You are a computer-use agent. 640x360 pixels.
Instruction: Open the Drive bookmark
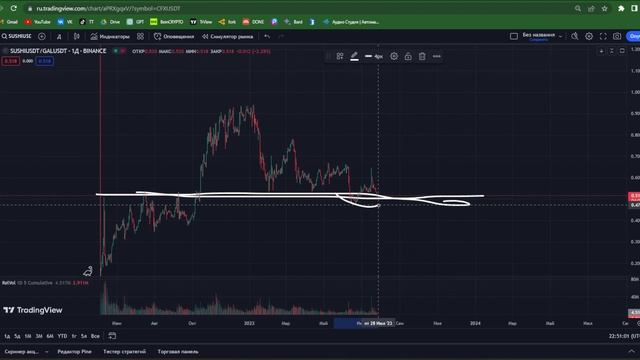pyautogui.click(x=111, y=22)
